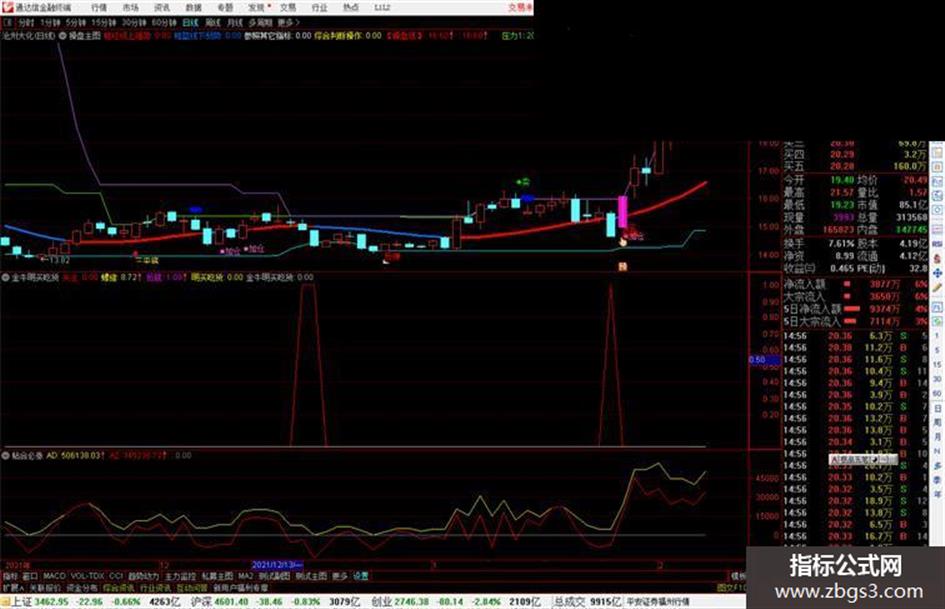Screen dimensions: 945x609
Task: Select the MA2 indicator tab
Action: coord(245,576)
